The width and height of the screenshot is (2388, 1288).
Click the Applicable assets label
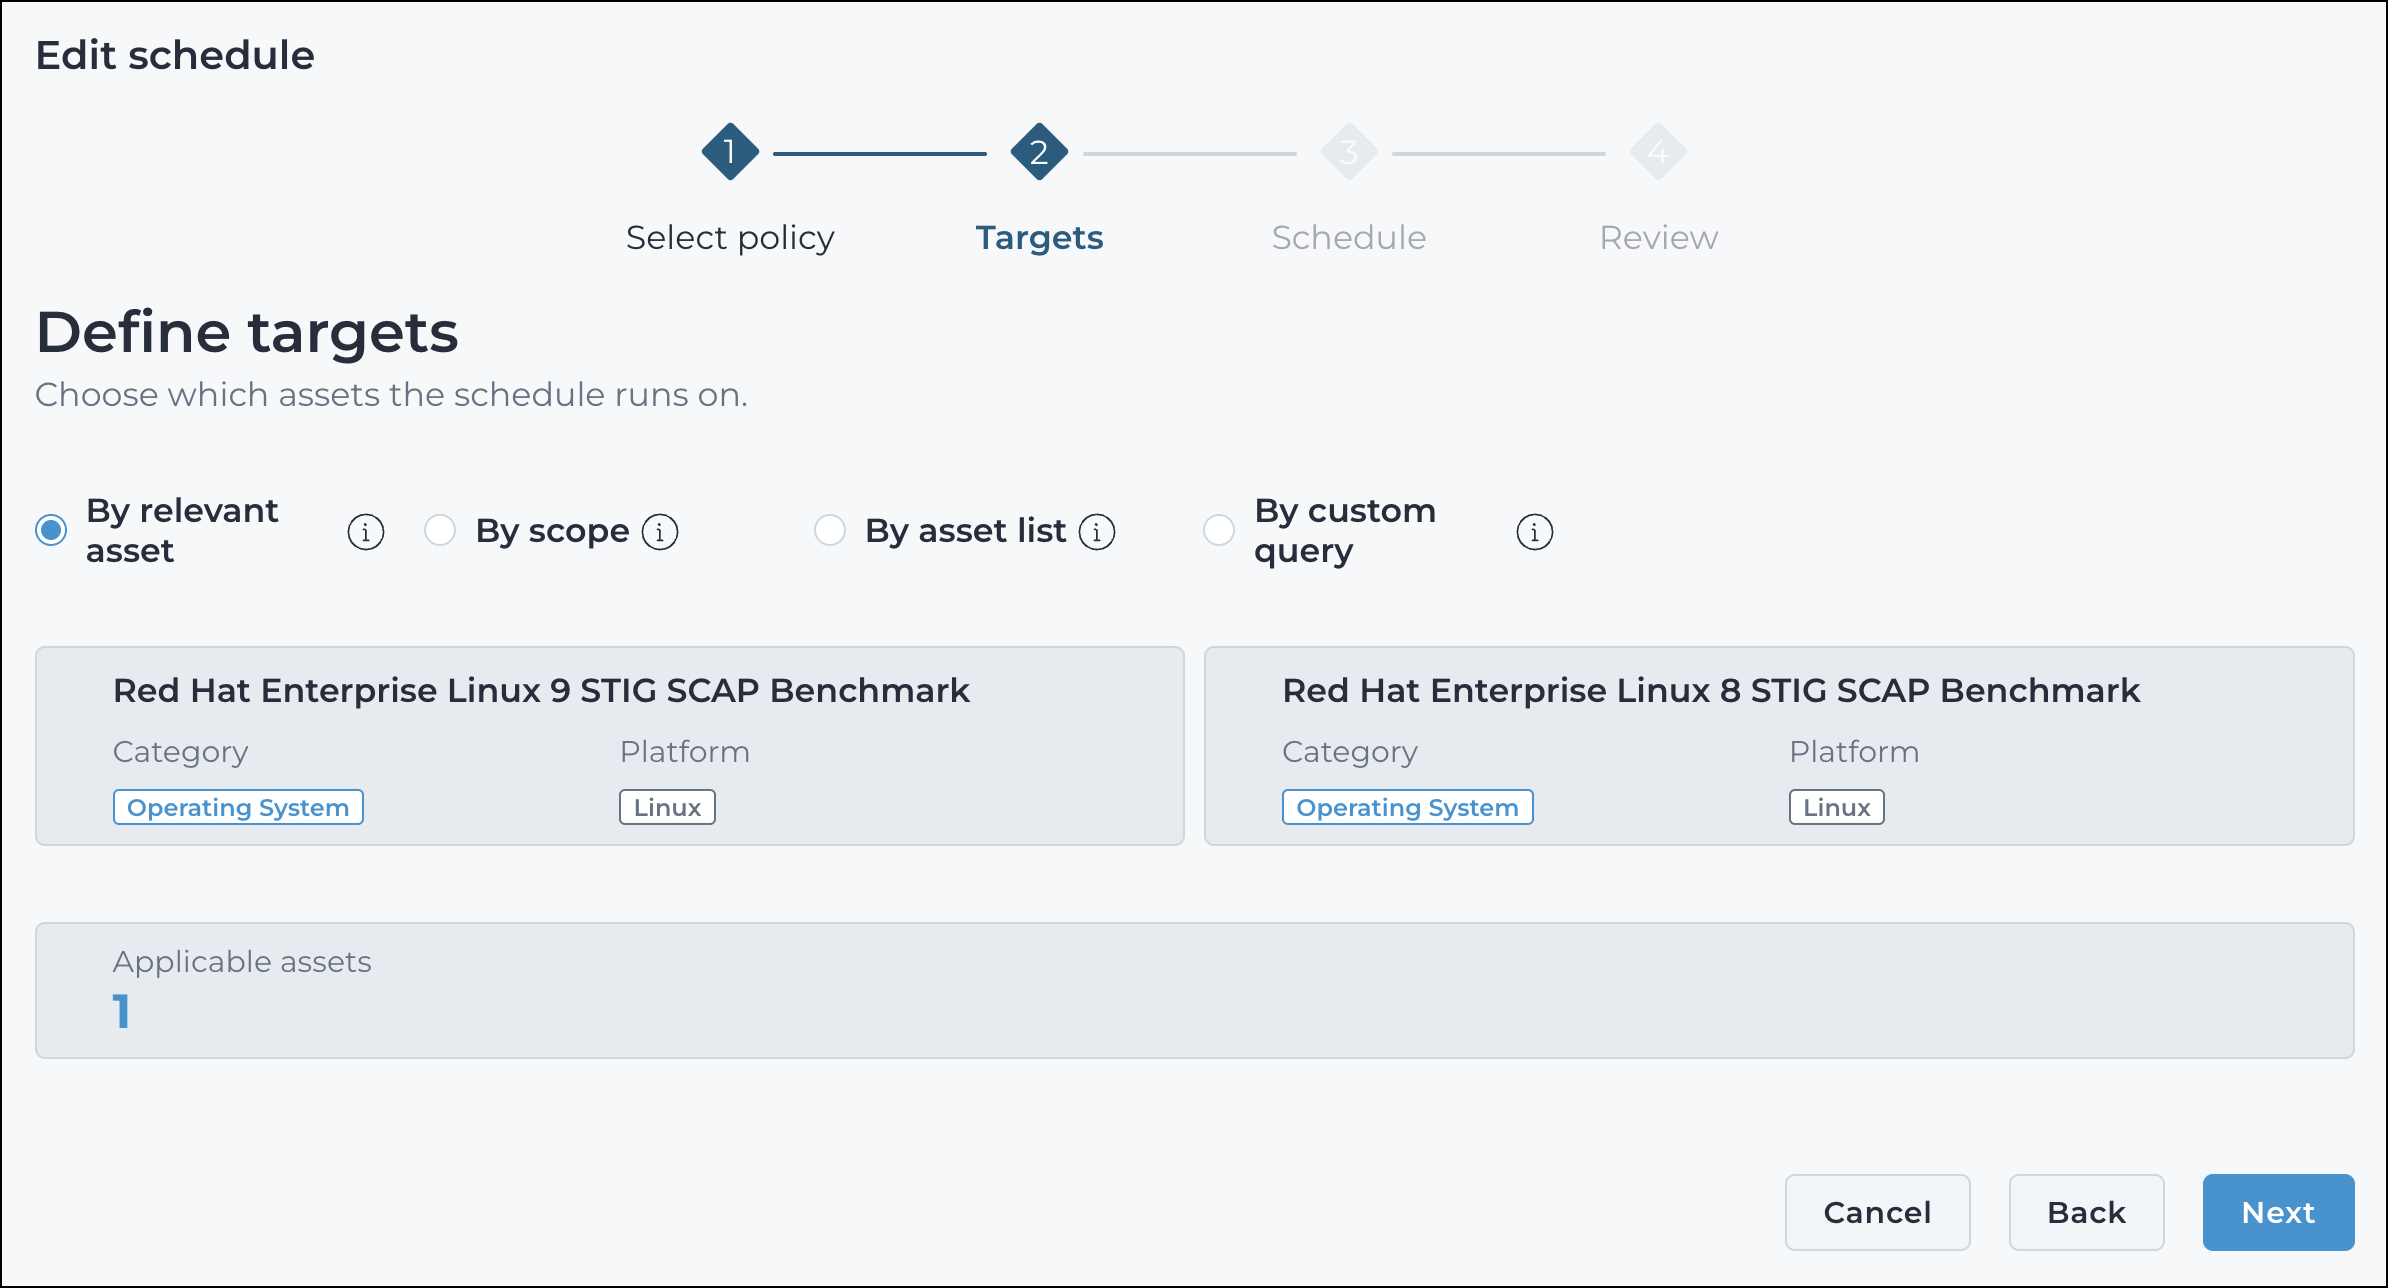pyautogui.click(x=242, y=962)
